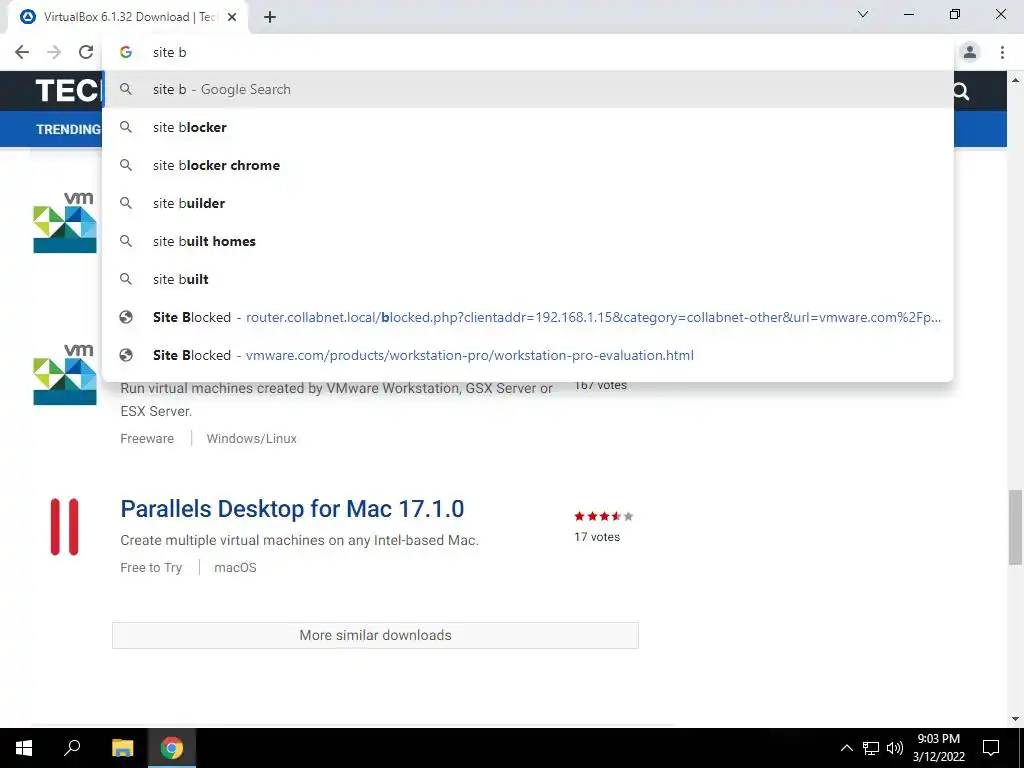Click the page scrollbar thumb
Screen dimensions: 1024x768
(x=1015, y=528)
